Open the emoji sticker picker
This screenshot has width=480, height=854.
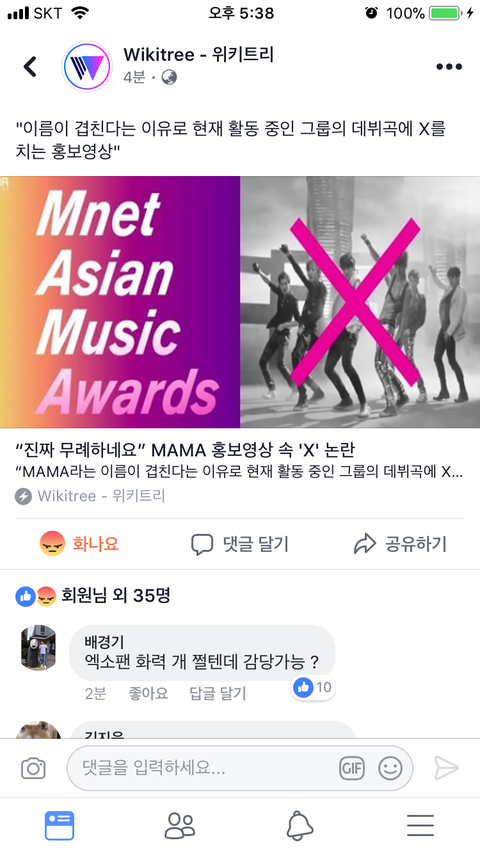pos(390,768)
